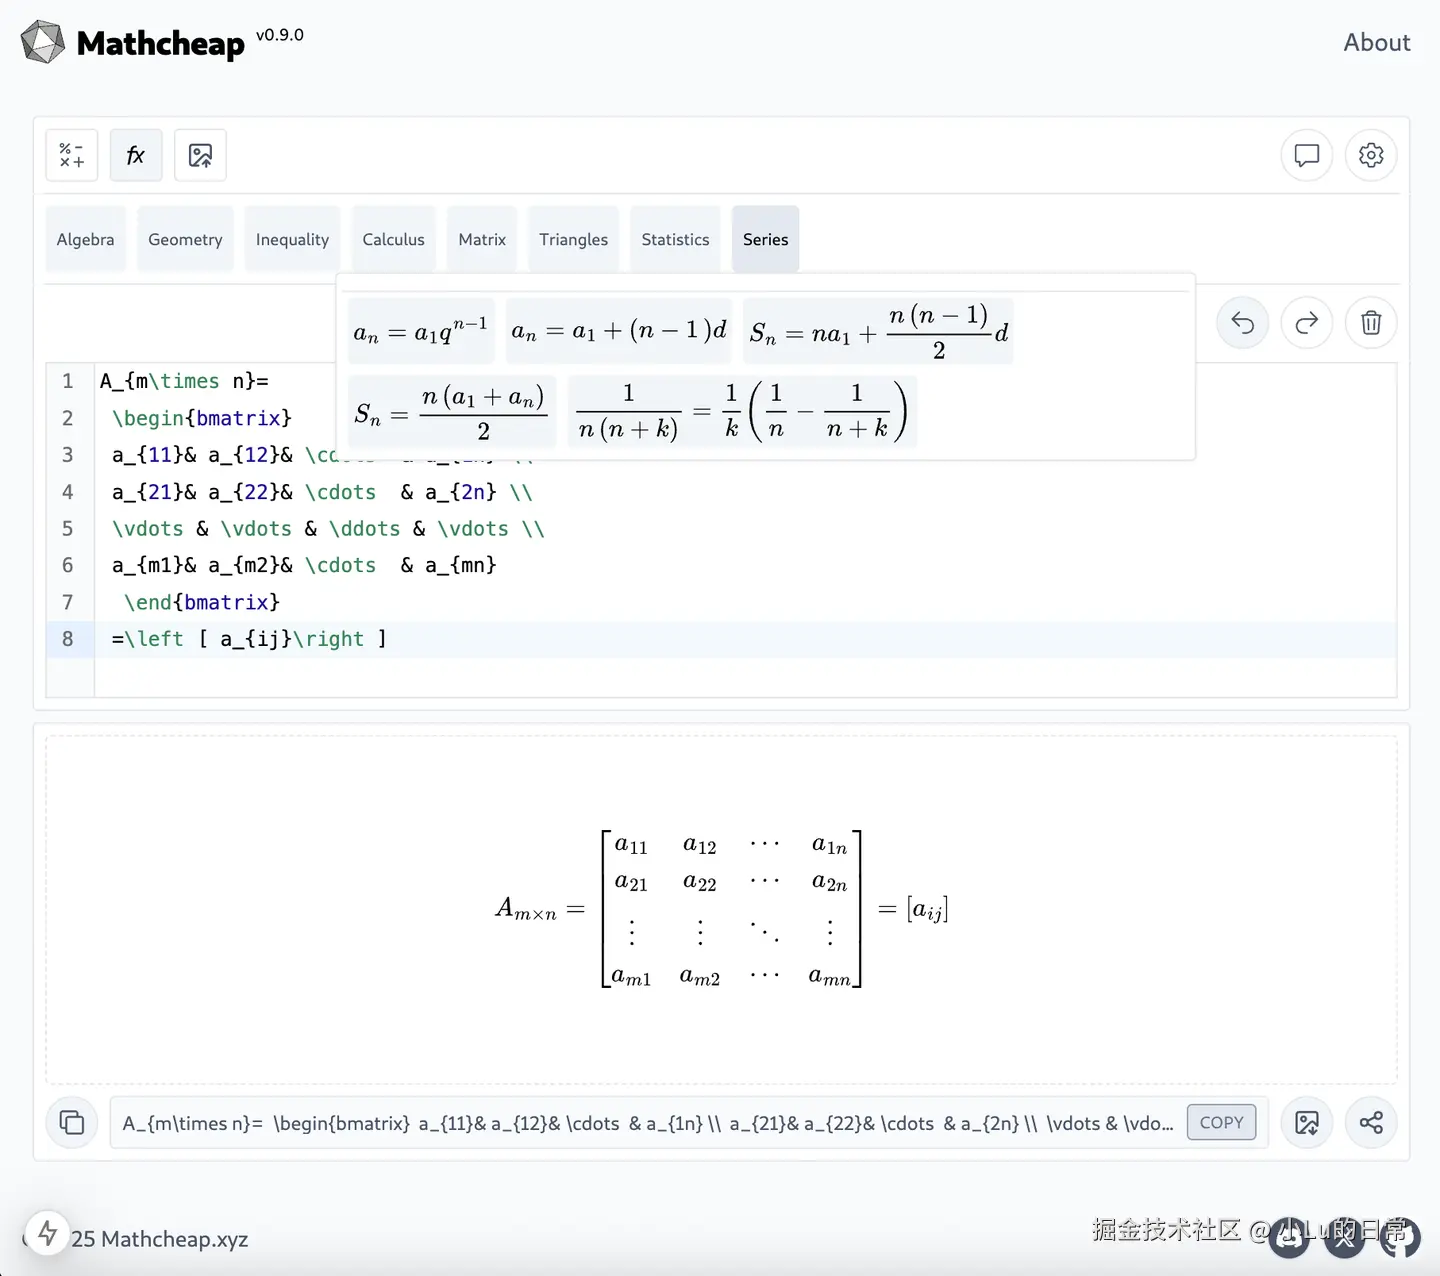Viewport: 1440px width, 1276px height.
Task: Undo the last editor change
Action: click(x=1242, y=323)
